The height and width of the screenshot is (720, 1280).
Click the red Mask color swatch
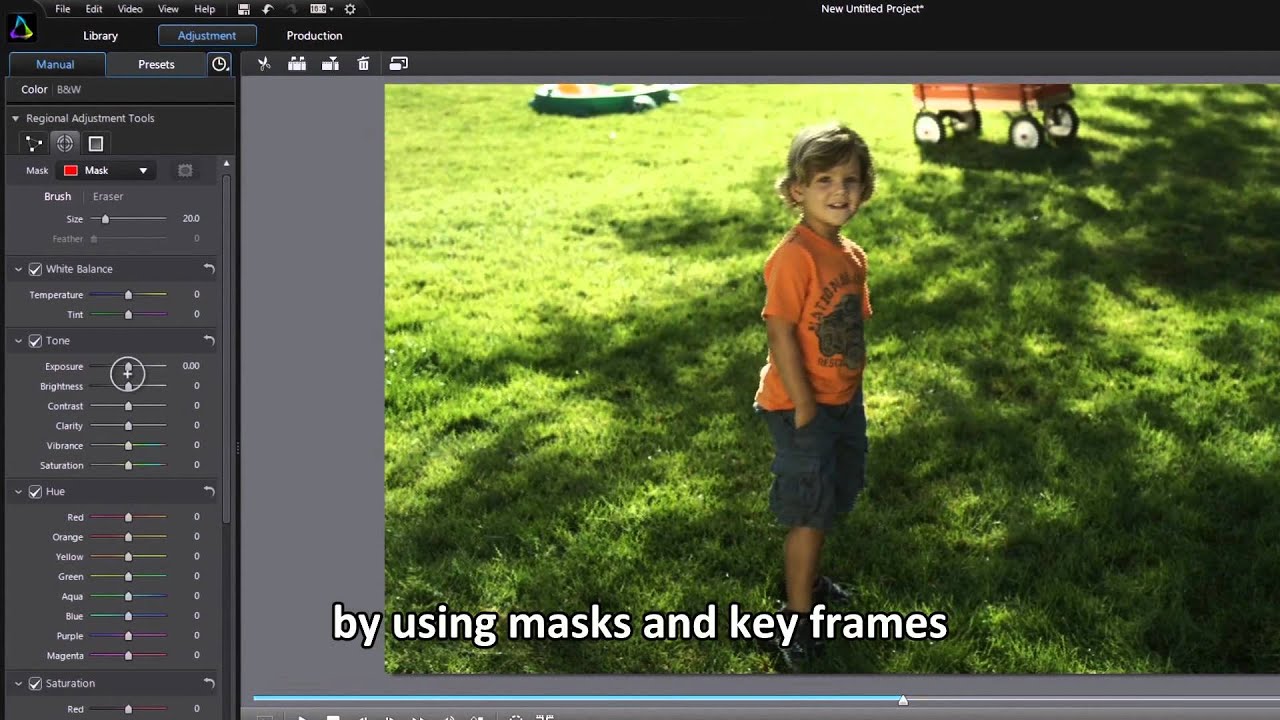[x=71, y=171]
